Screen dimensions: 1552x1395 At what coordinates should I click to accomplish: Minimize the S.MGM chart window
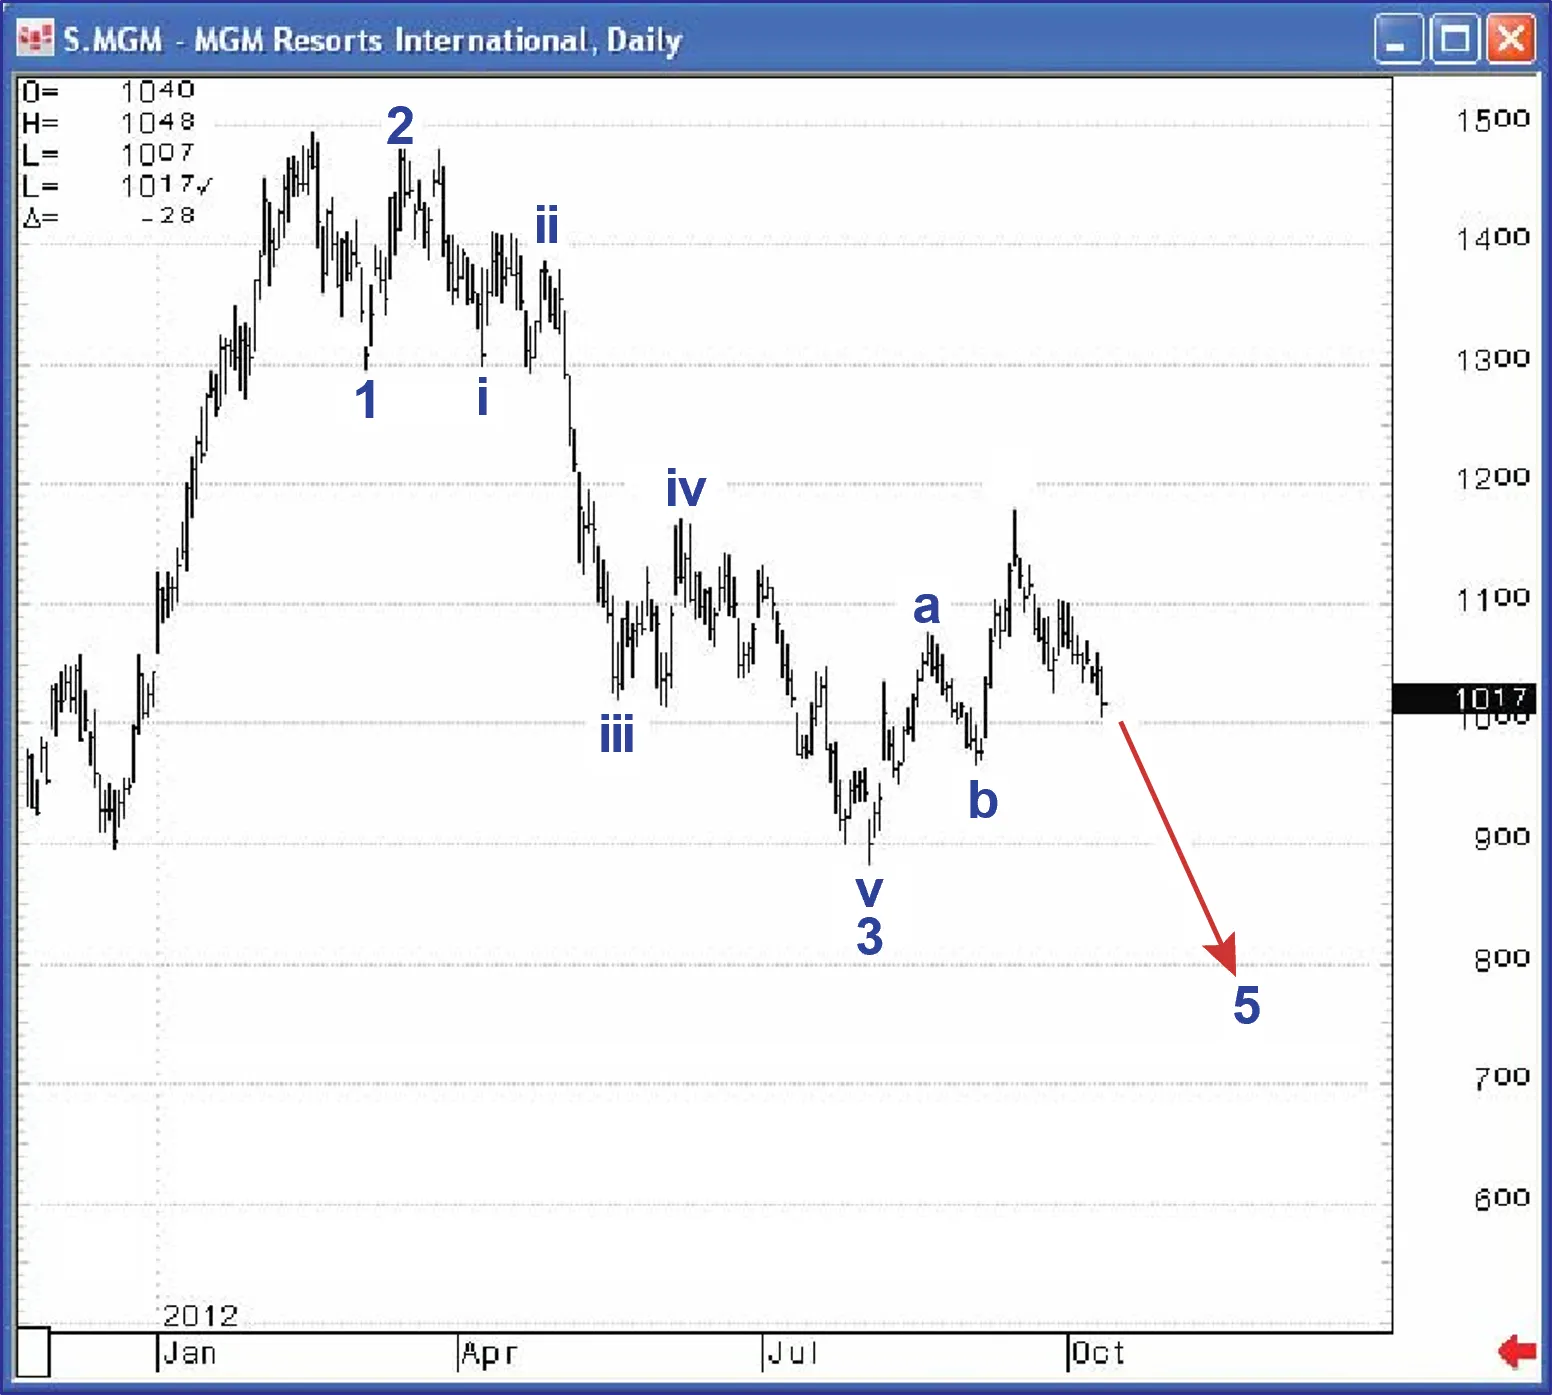[x=1397, y=40]
